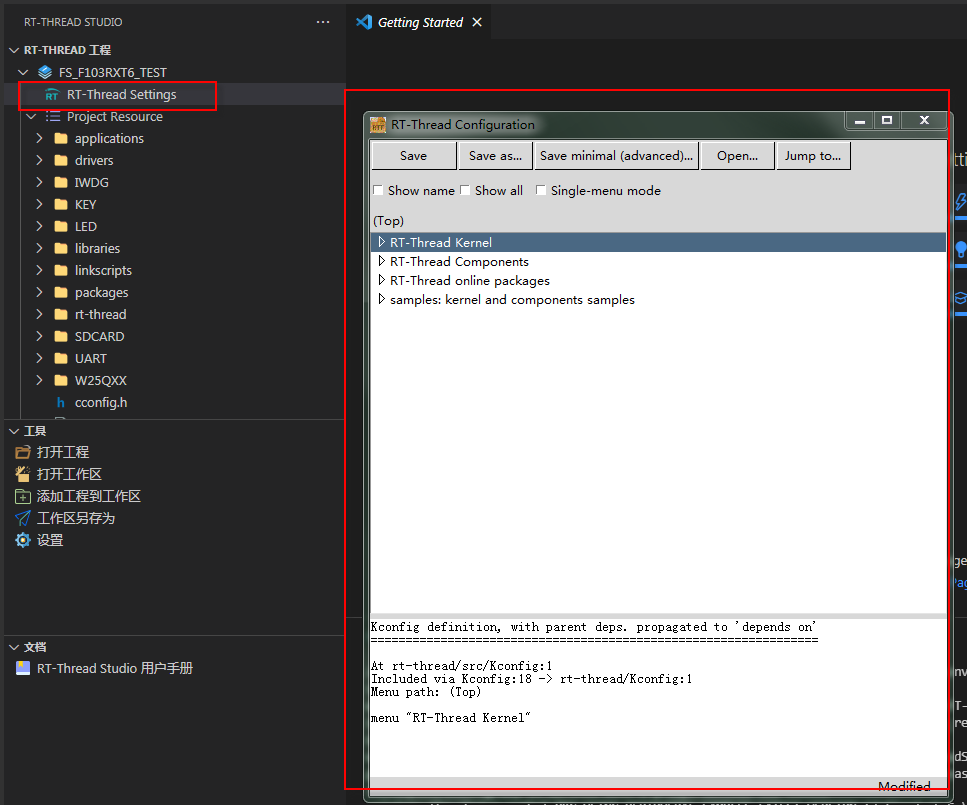The height and width of the screenshot is (805, 967).
Task: Click the Project Resource list icon
Action: [x=53, y=117]
